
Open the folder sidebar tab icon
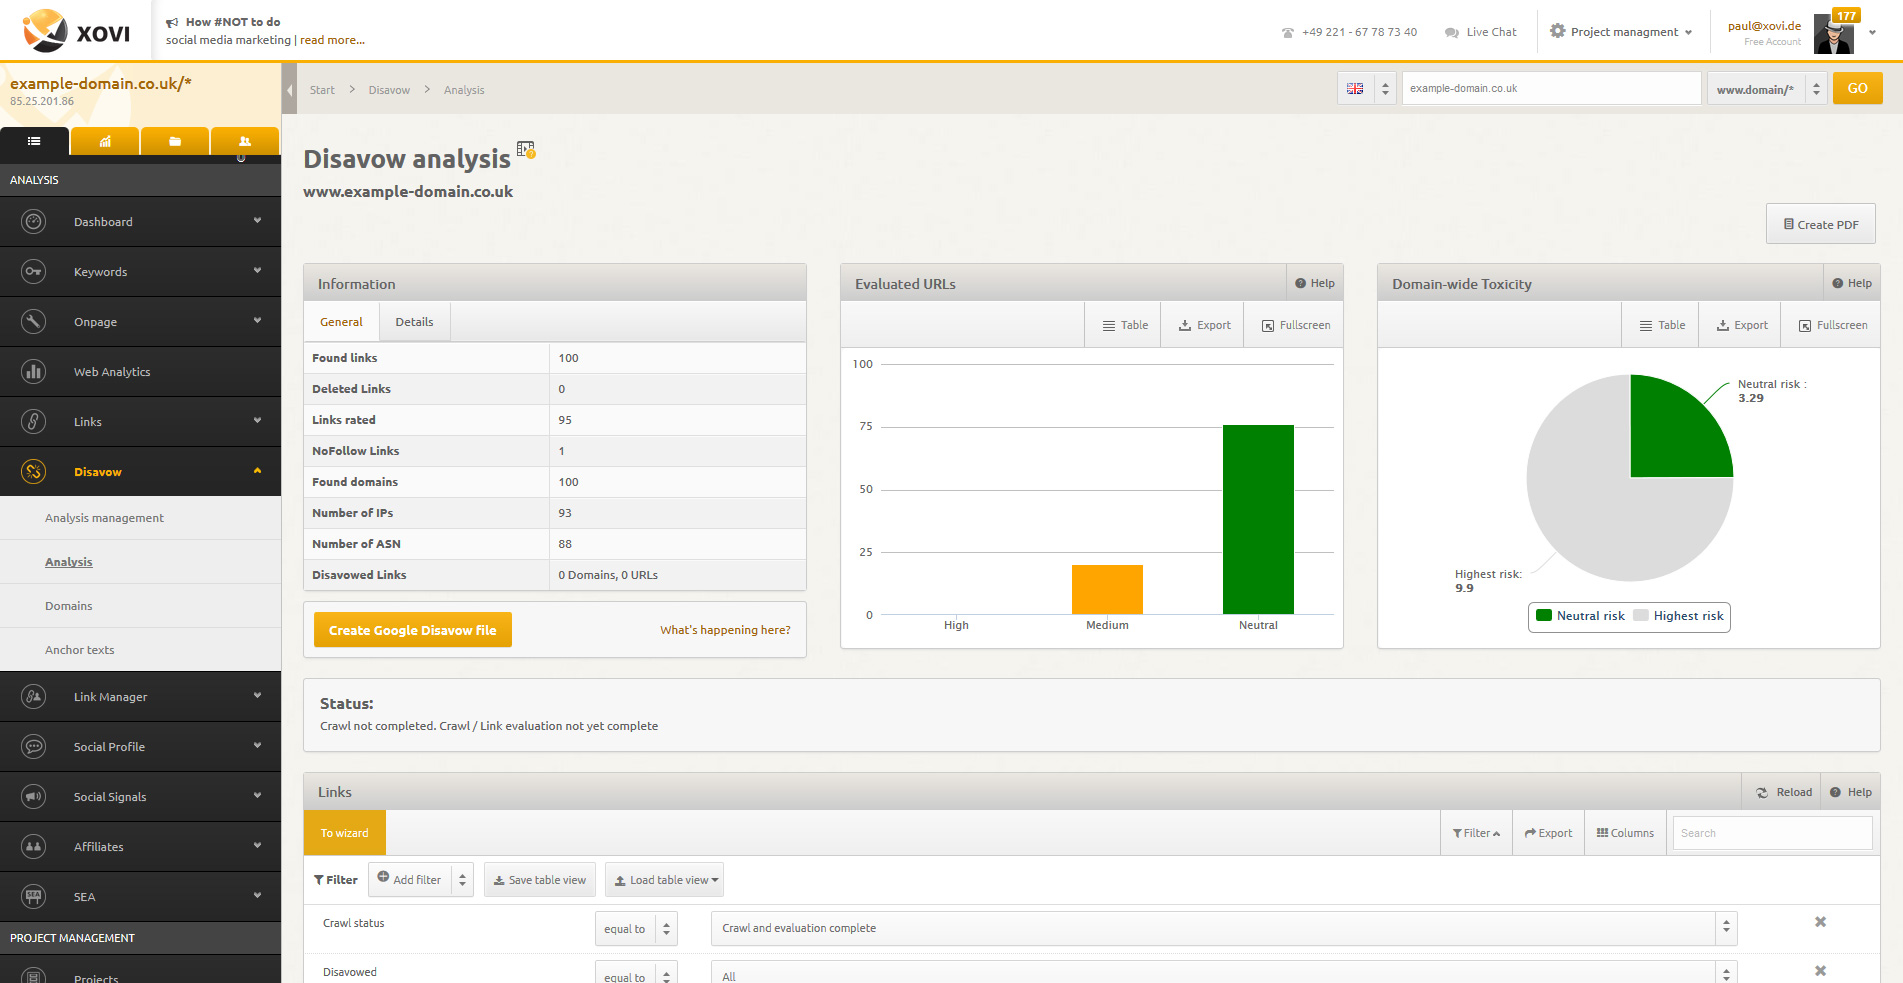tap(175, 141)
